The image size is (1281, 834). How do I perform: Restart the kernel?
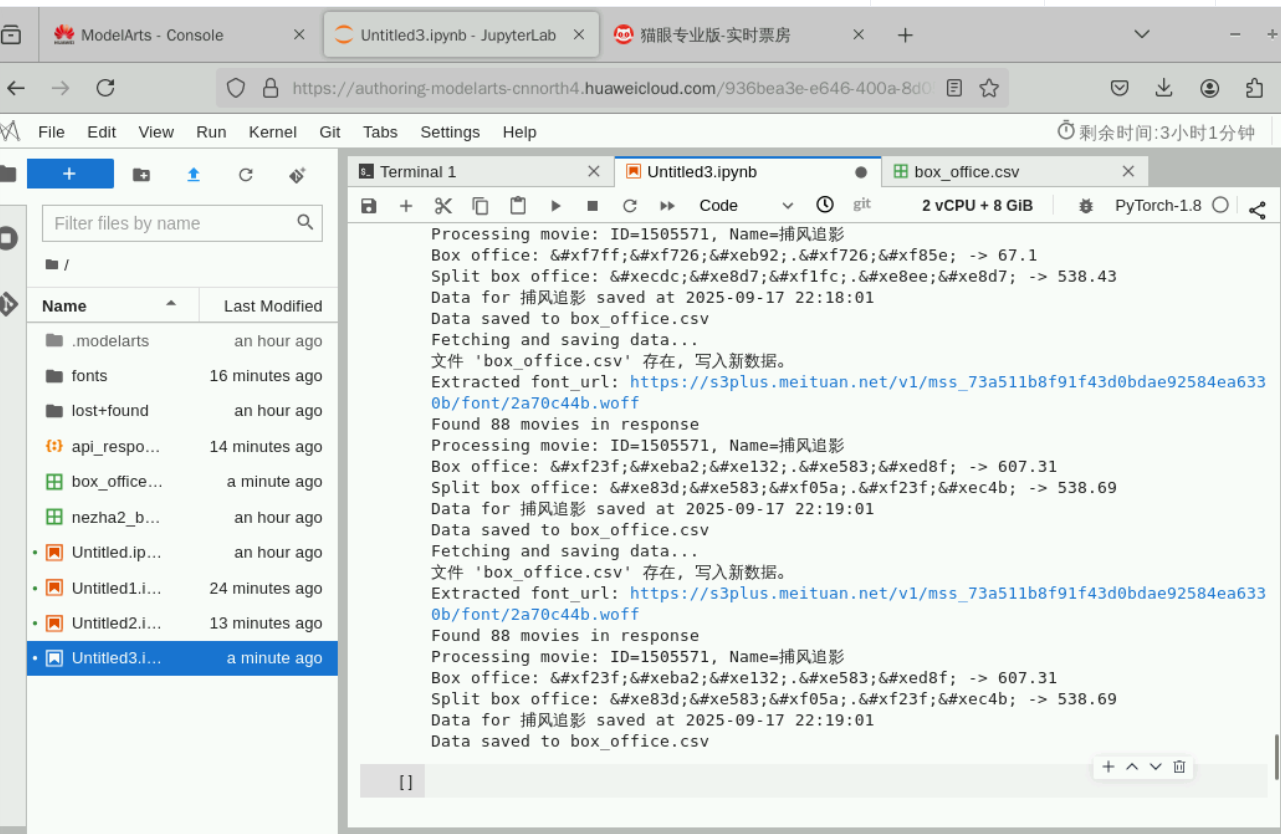629,206
